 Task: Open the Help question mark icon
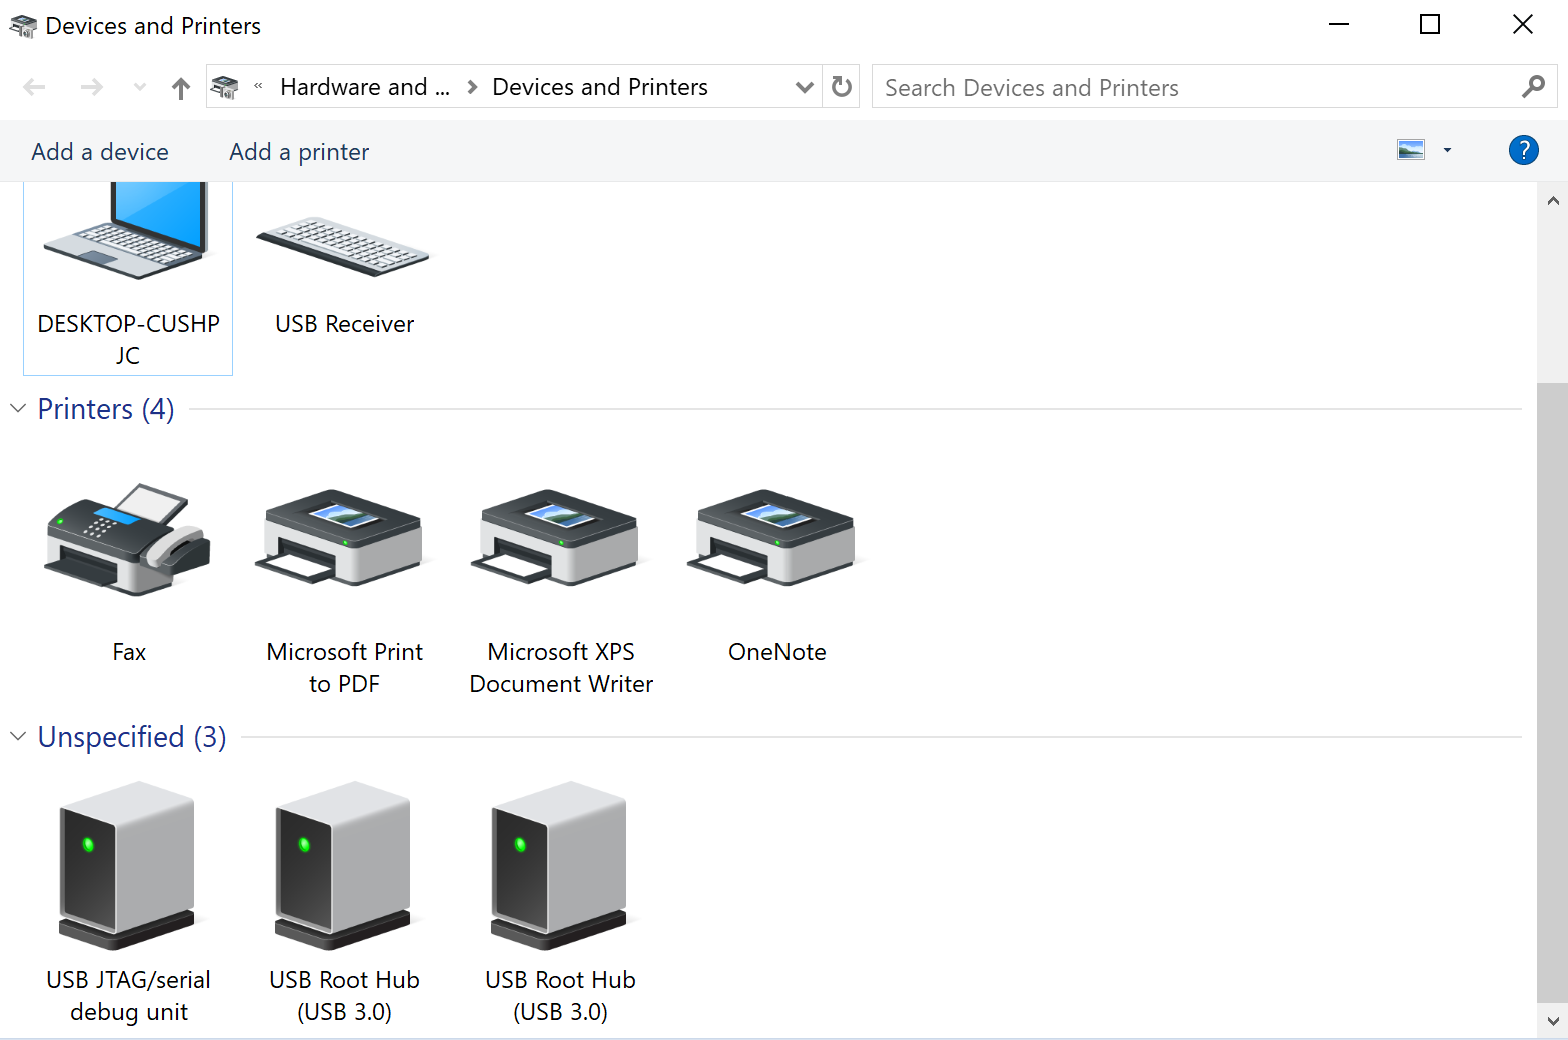[x=1523, y=151]
